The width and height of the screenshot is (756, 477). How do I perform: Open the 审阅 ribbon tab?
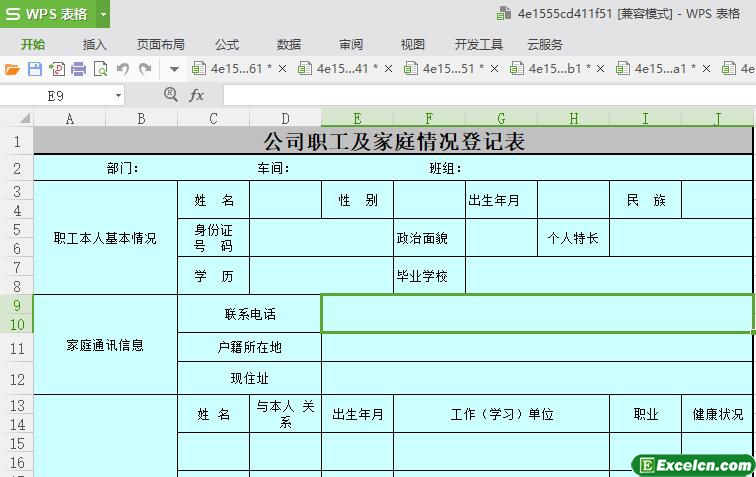coord(351,45)
